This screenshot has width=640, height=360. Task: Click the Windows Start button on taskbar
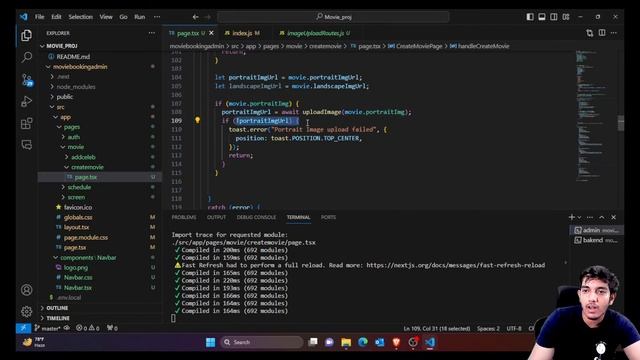coord(210,342)
